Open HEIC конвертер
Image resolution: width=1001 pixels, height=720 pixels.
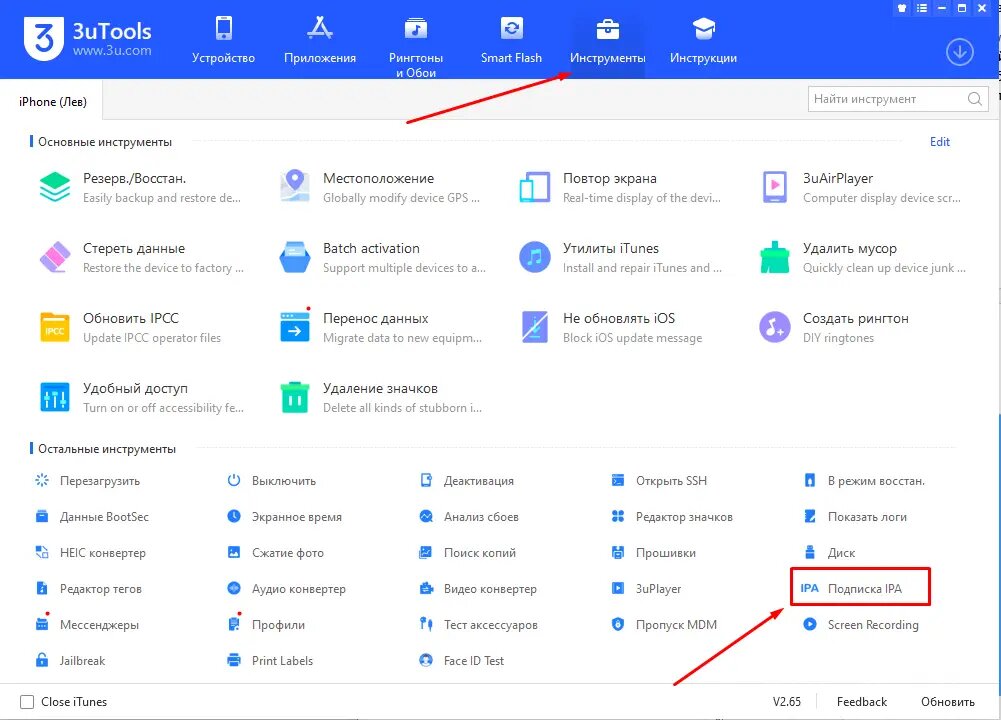pyautogui.click(x=91, y=553)
